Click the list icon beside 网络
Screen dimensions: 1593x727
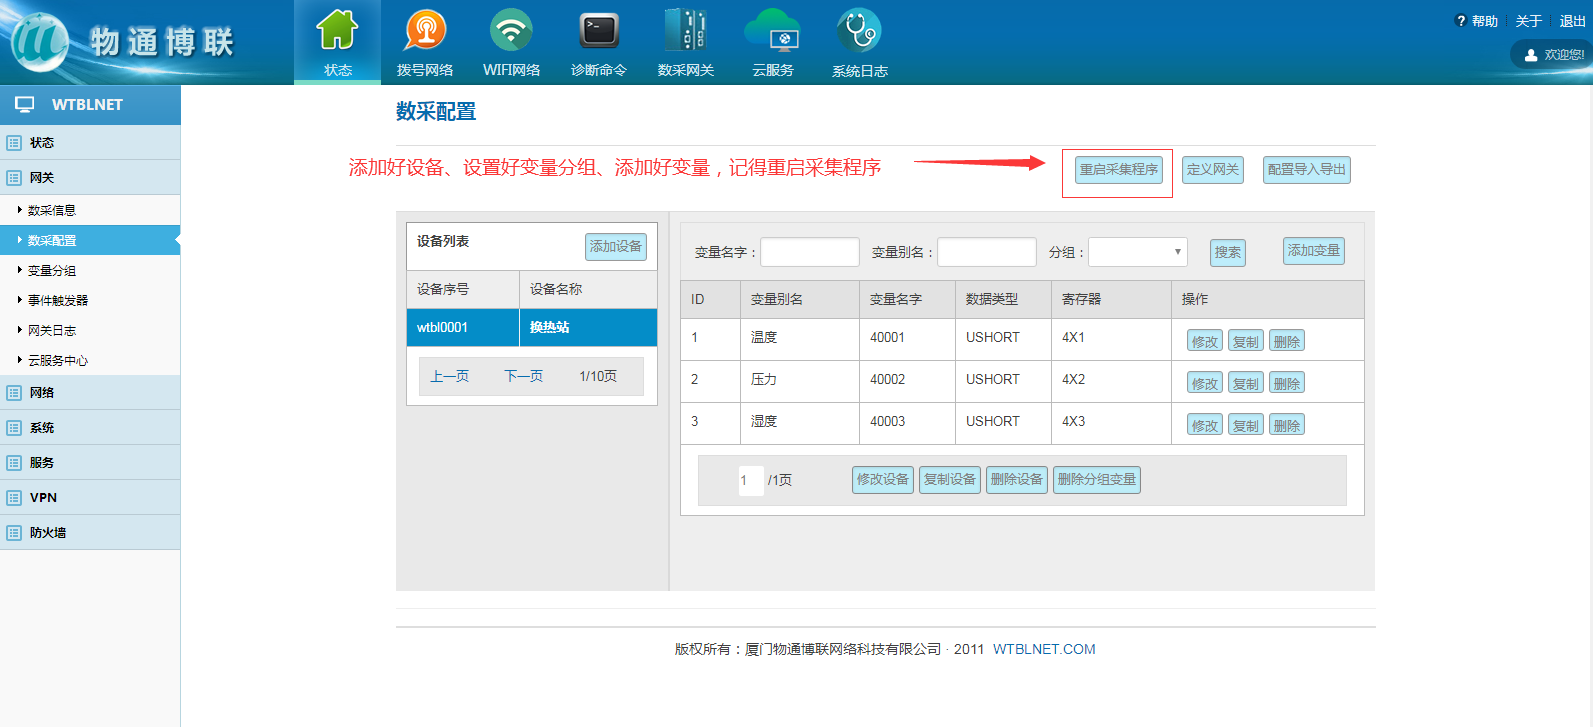(x=14, y=393)
